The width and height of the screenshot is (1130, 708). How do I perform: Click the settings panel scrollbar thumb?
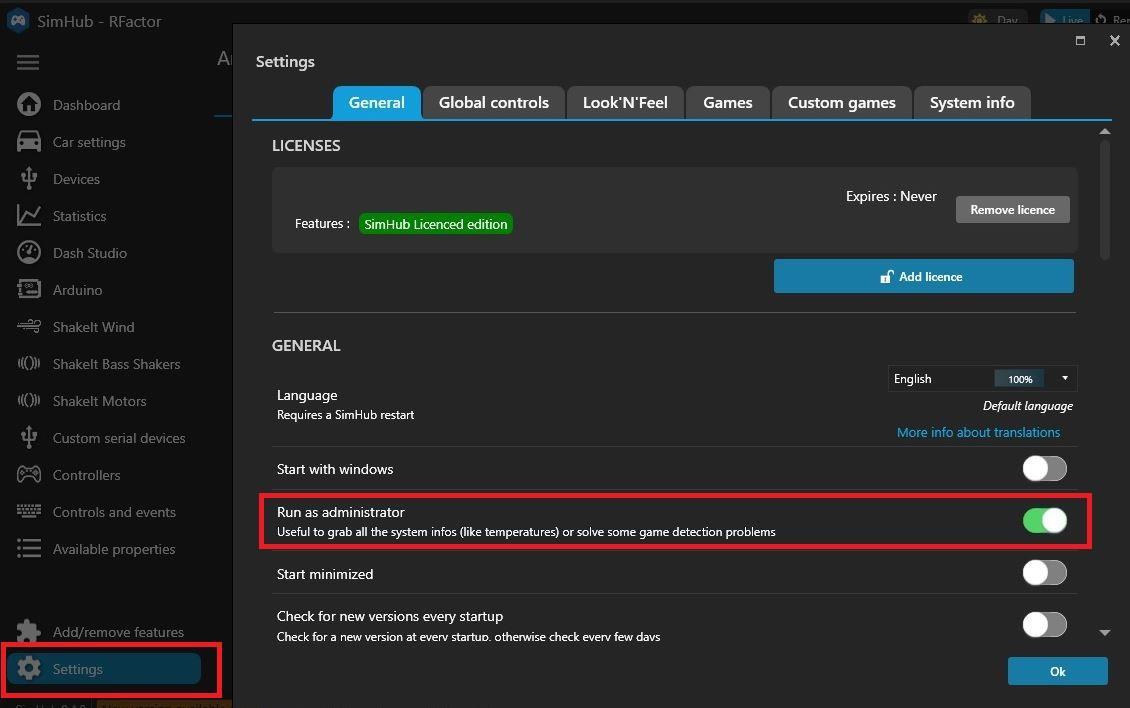coord(1104,198)
